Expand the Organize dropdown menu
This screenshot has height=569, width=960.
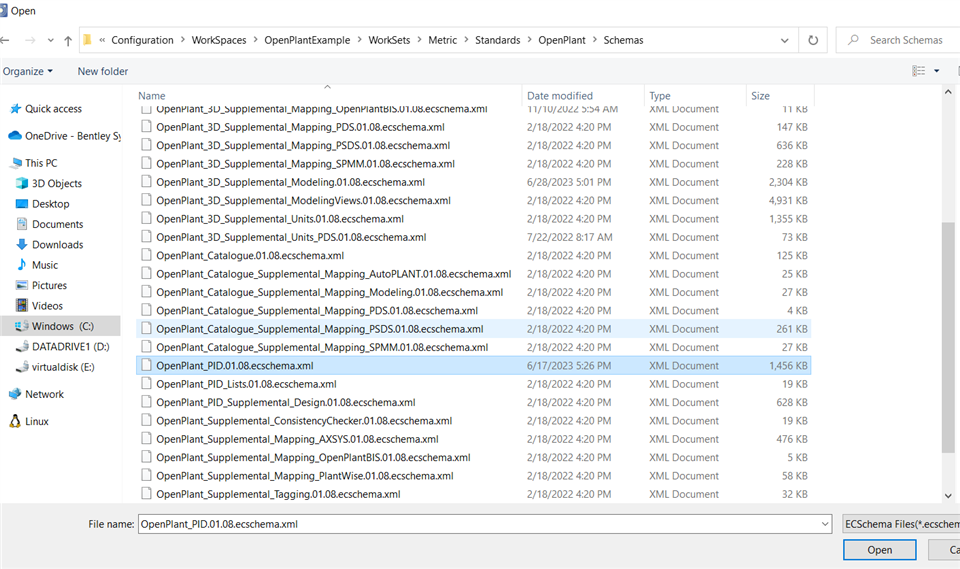pyautogui.click(x=28, y=71)
